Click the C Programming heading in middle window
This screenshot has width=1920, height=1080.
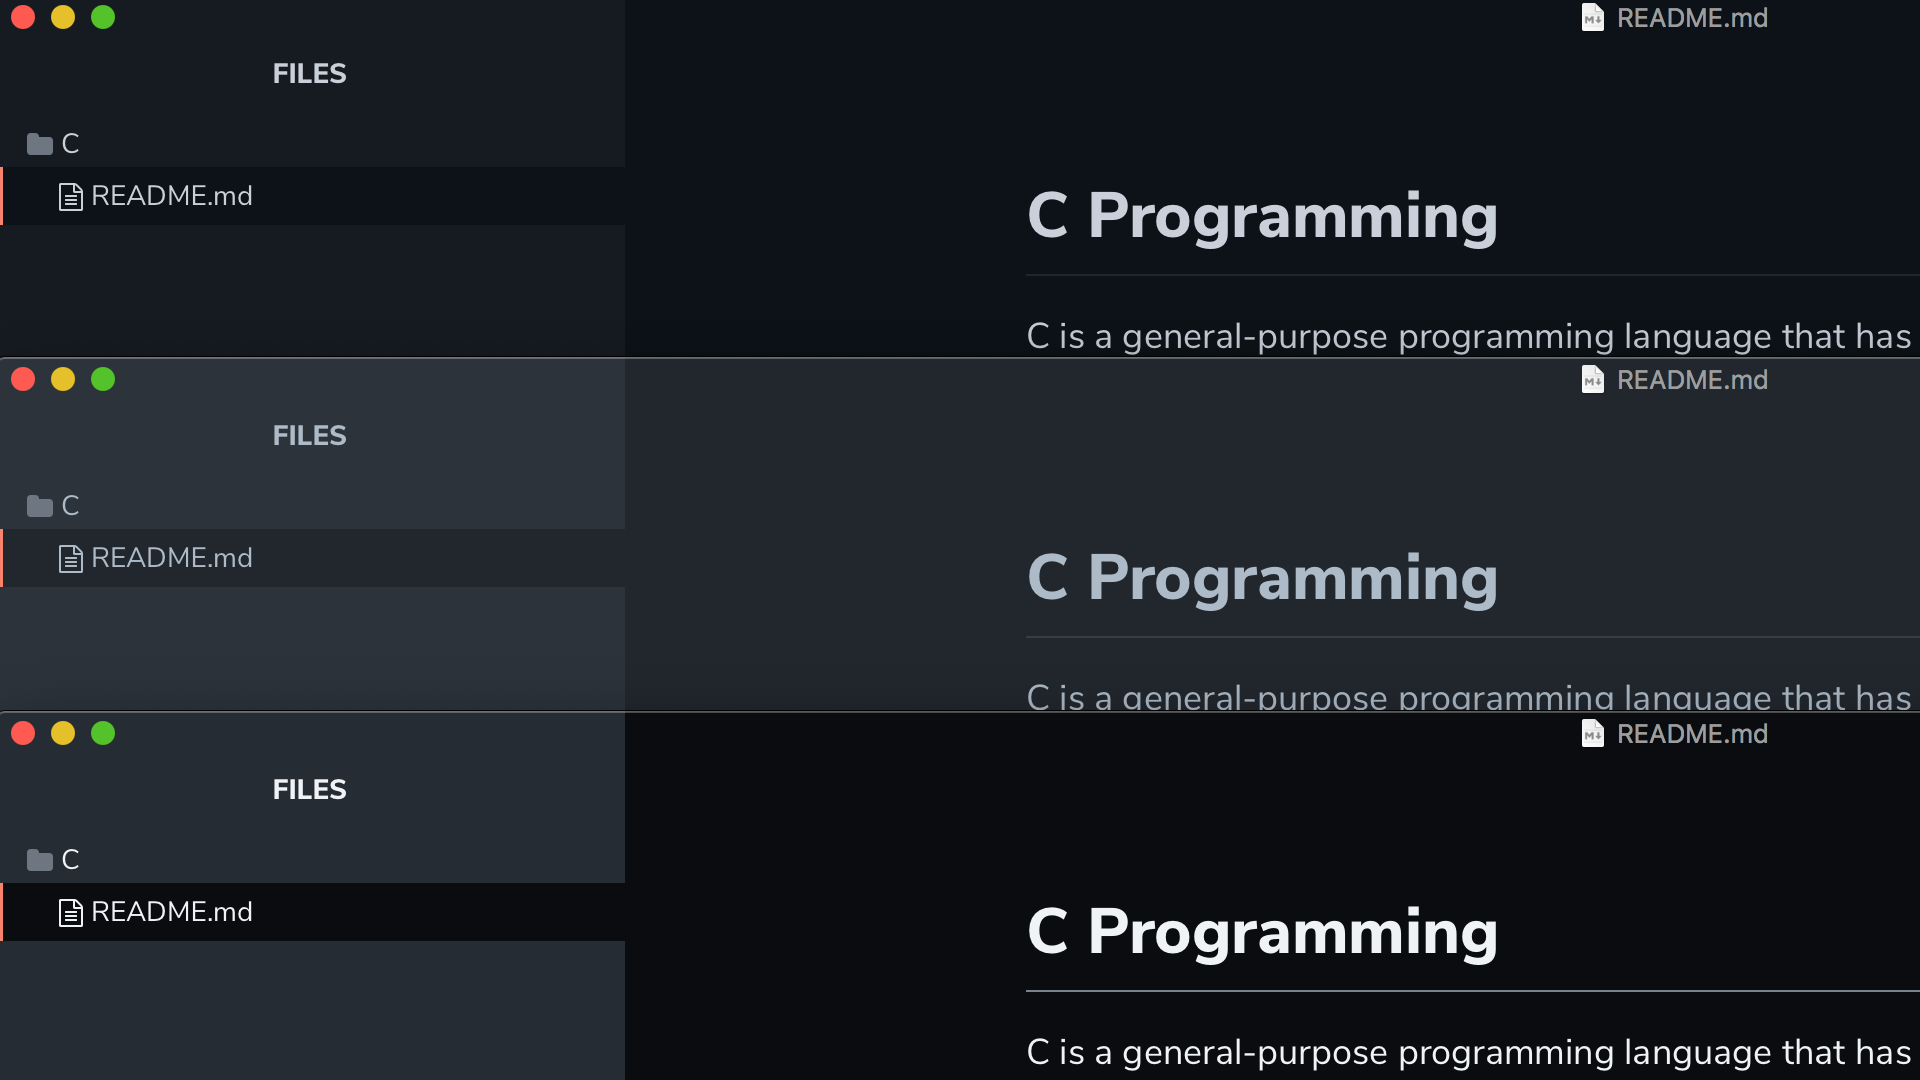tap(1262, 578)
